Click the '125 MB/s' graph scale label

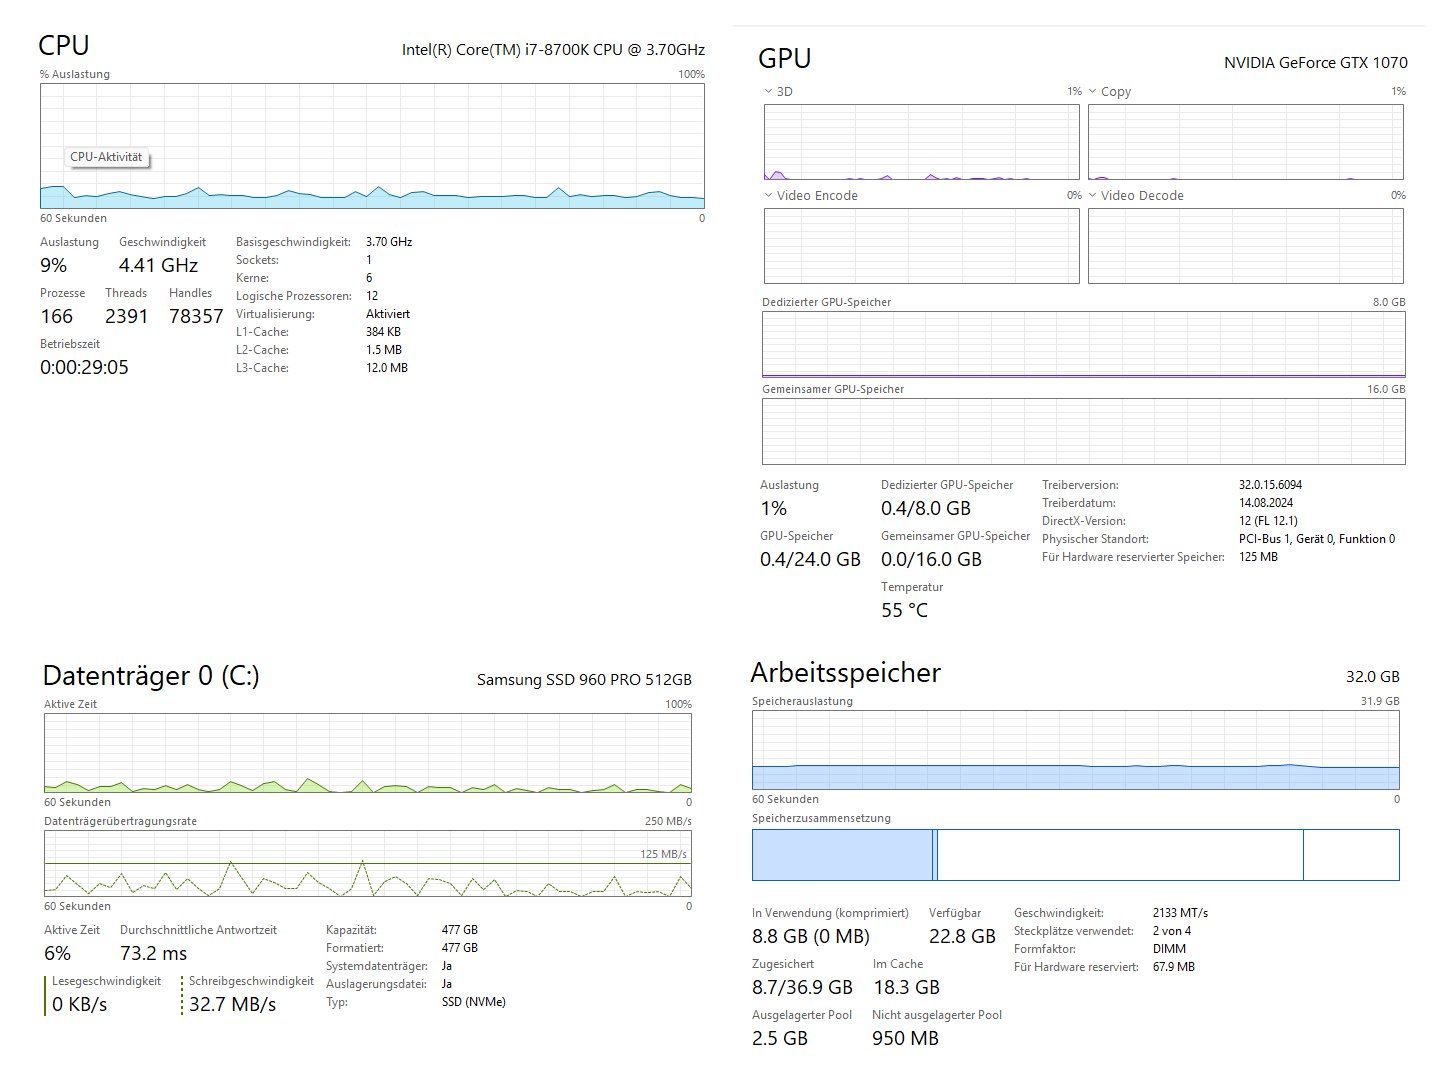[x=663, y=854]
